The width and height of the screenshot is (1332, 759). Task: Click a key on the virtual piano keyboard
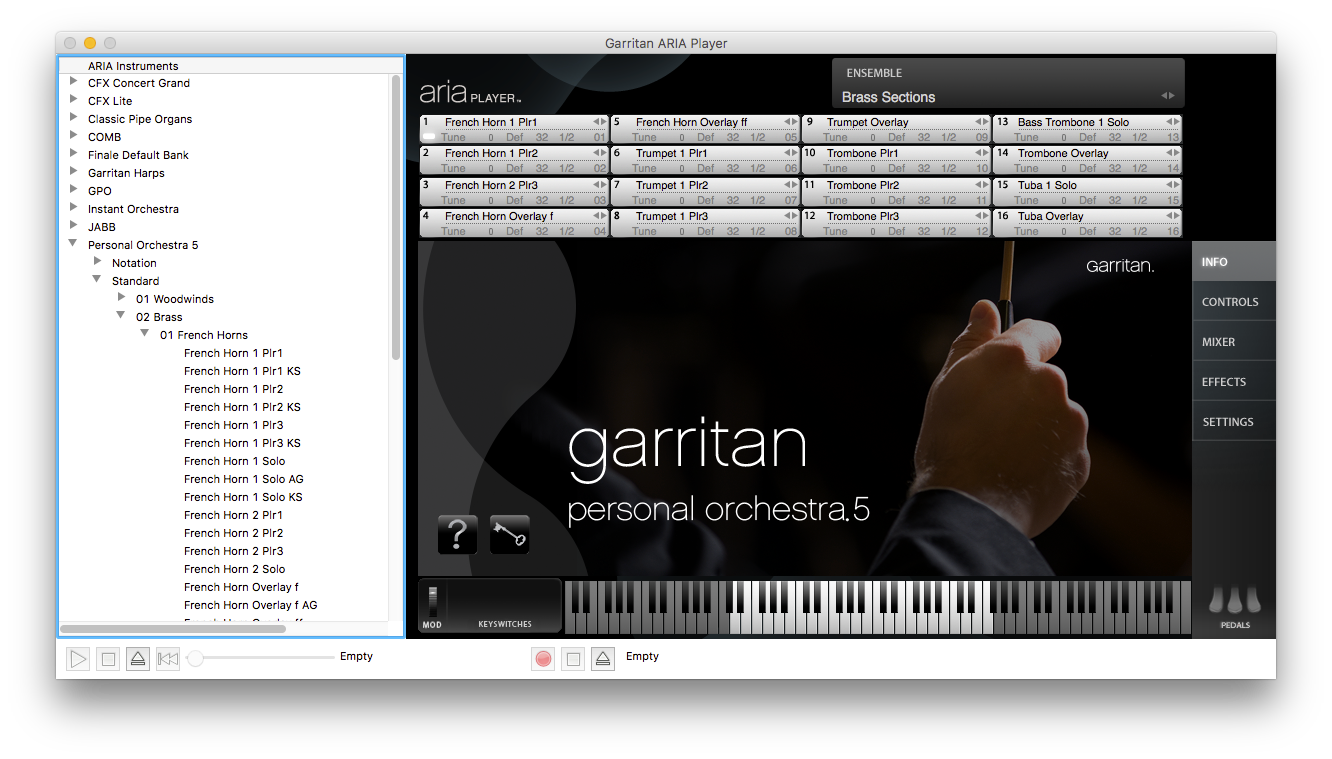click(877, 606)
